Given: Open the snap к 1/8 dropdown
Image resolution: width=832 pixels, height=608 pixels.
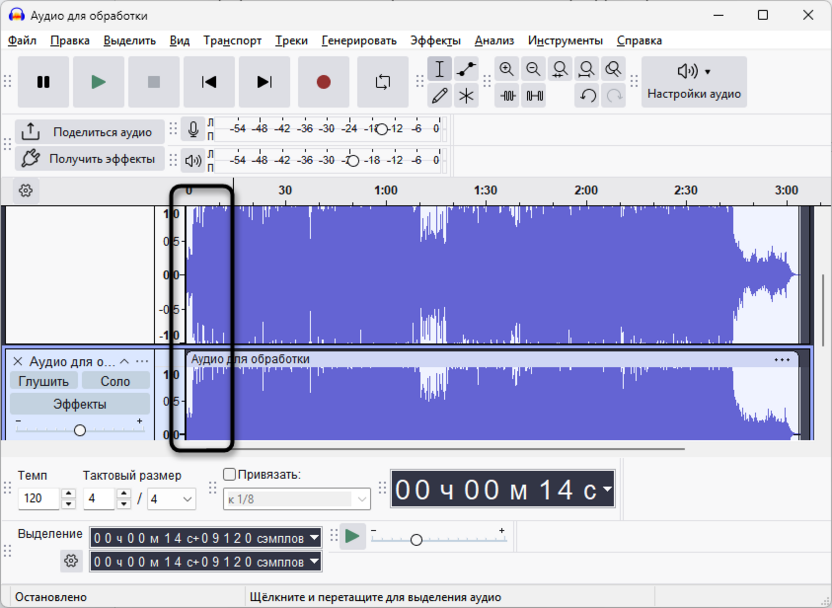Looking at the screenshot, I should tap(297, 499).
